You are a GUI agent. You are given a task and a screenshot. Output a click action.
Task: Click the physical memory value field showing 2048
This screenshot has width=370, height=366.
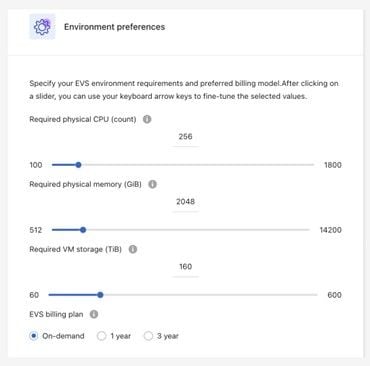[x=185, y=202]
